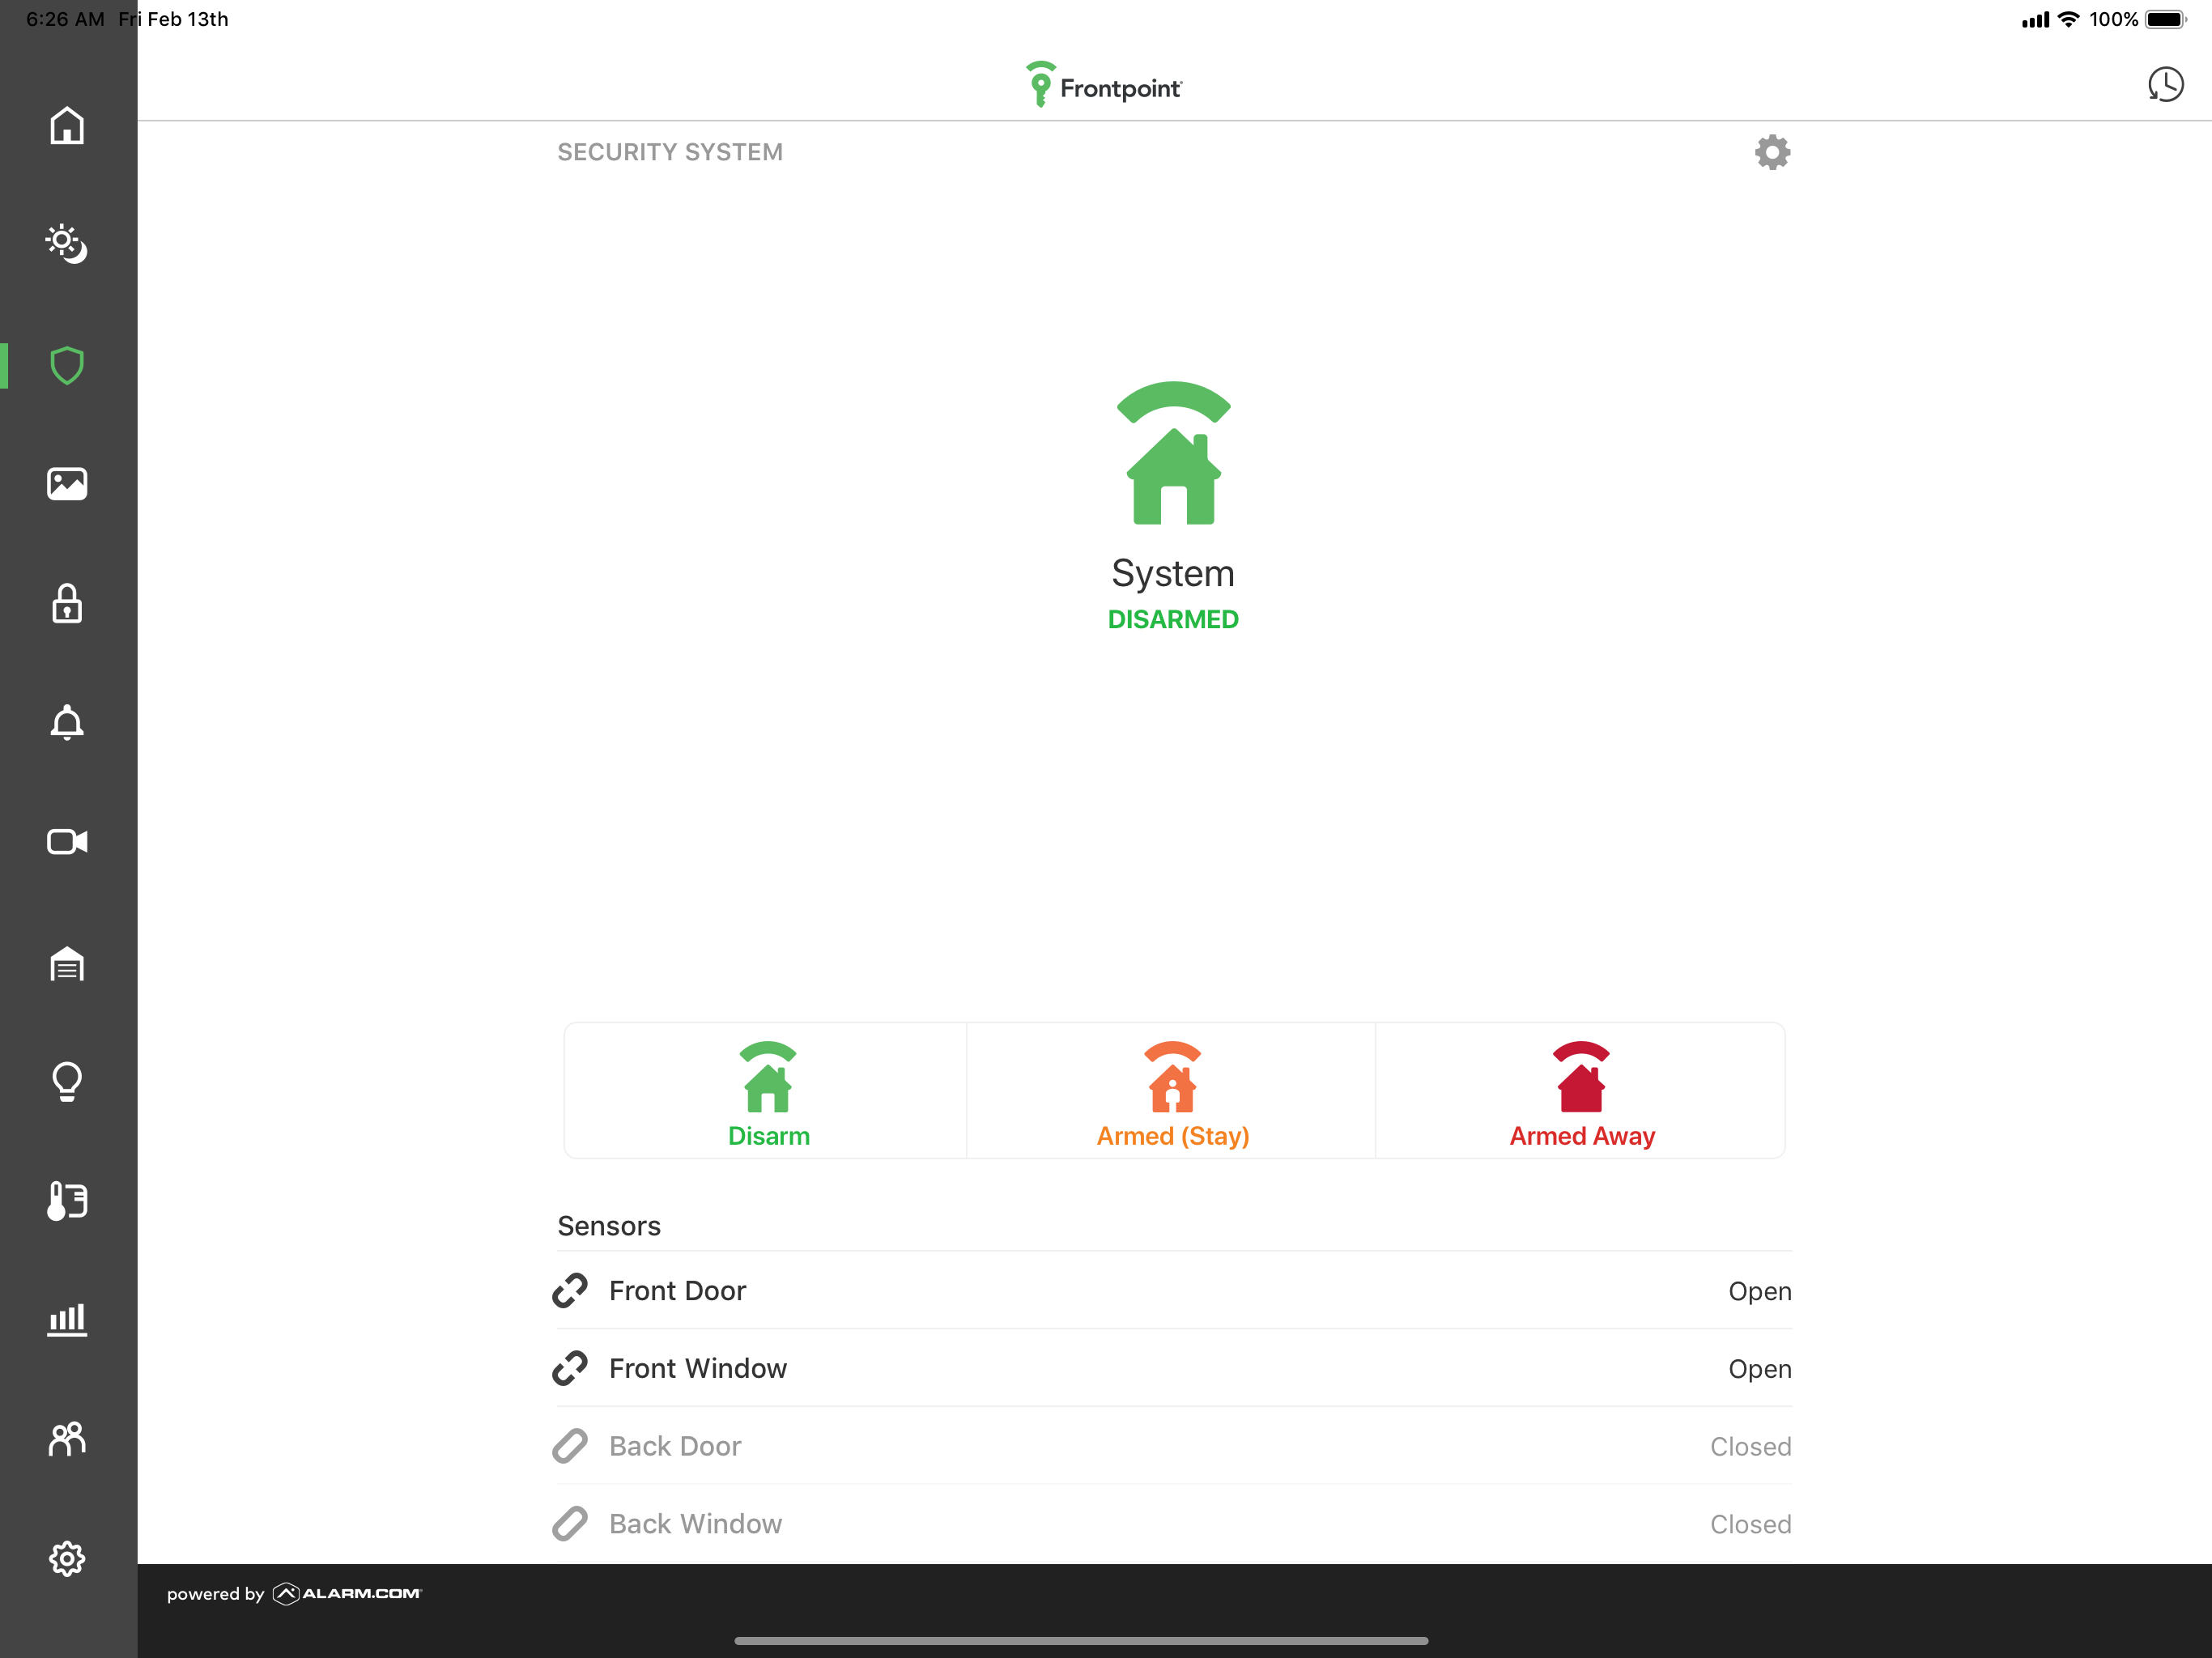Viewport: 2212px width, 1658px height.
Task: Open app Settings gear in sidebar
Action: pos(67,1558)
